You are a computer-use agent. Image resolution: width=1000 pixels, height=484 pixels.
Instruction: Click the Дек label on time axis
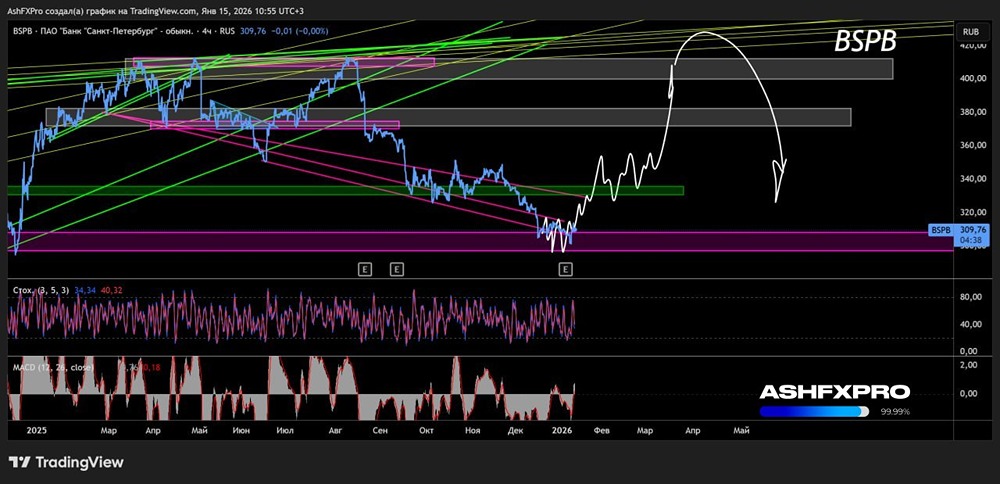click(515, 431)
